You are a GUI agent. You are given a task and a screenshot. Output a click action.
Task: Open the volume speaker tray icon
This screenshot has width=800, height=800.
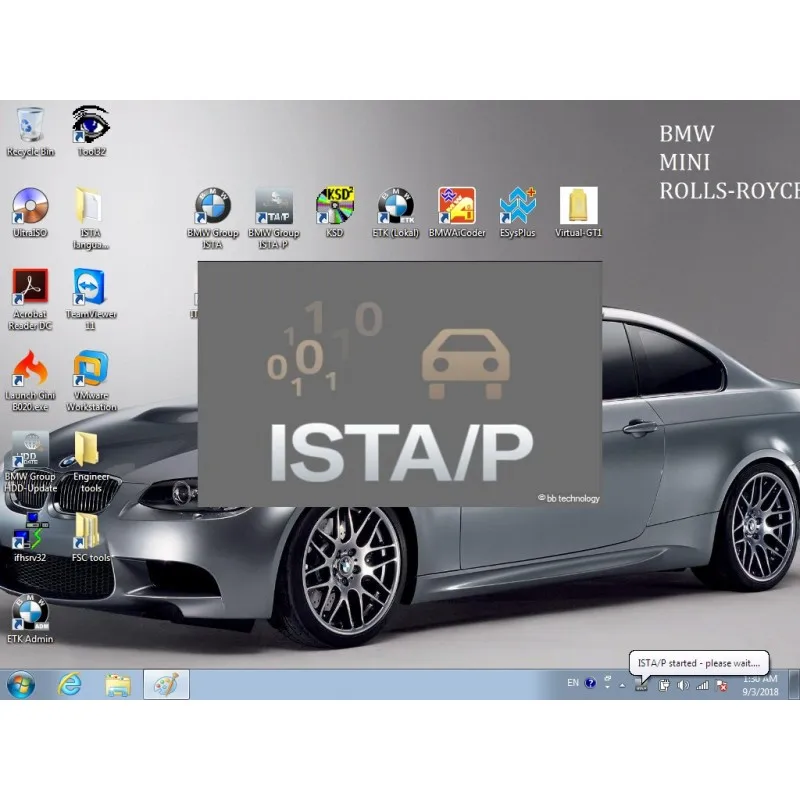[683, 686]
